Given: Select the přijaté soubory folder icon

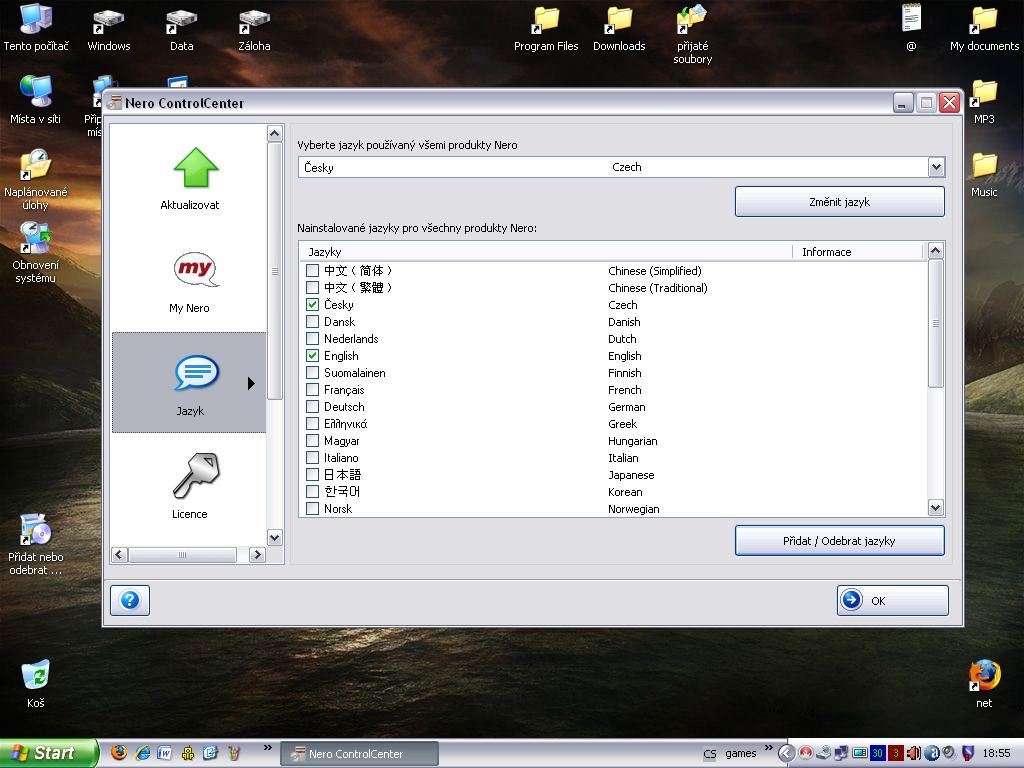Looking at the screenshot, I should [692, 35].
